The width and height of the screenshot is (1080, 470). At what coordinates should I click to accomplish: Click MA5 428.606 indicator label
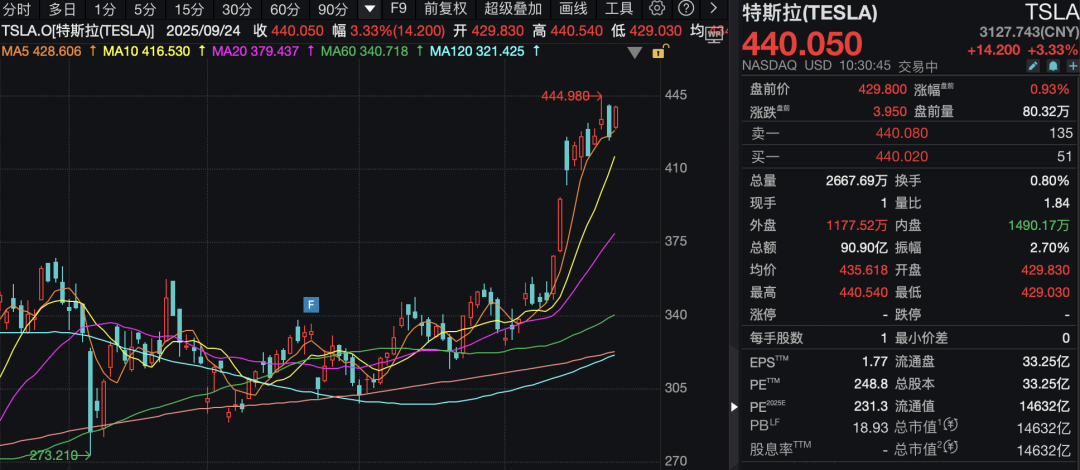click(x=43, y=51)
